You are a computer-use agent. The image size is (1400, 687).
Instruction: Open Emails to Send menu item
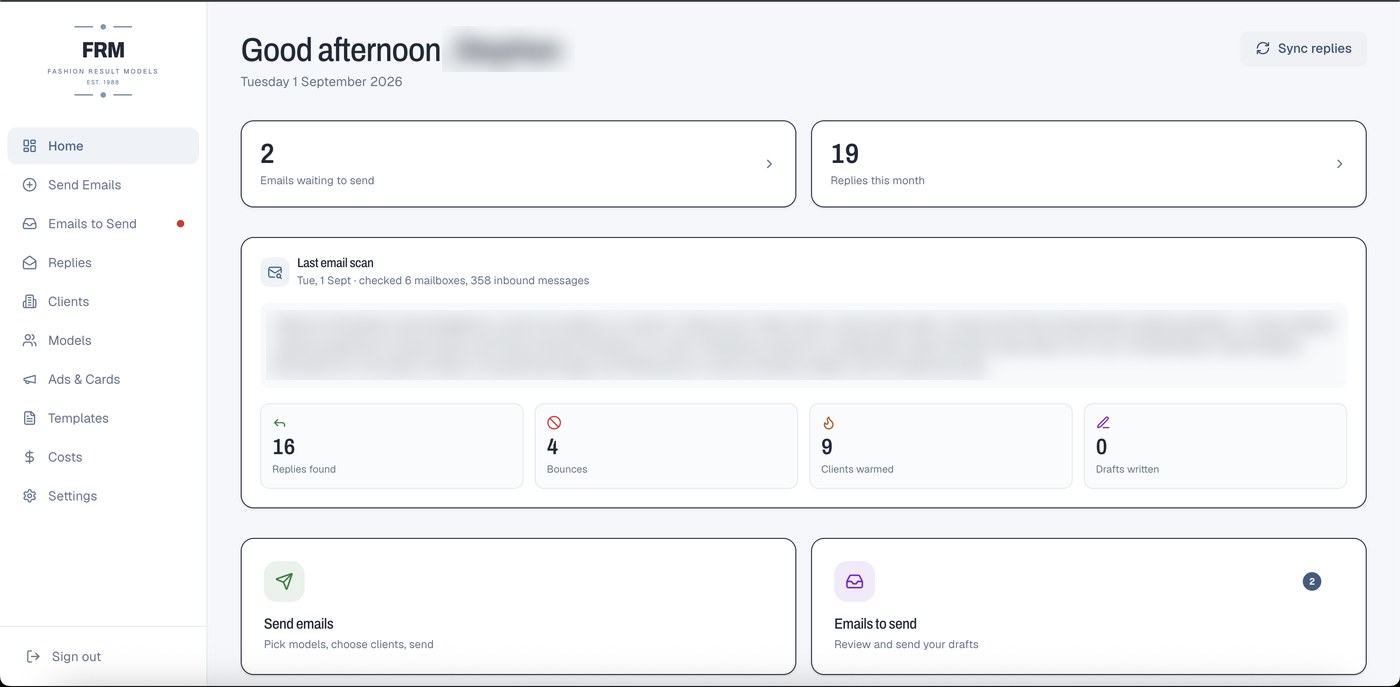click(103, 224)
